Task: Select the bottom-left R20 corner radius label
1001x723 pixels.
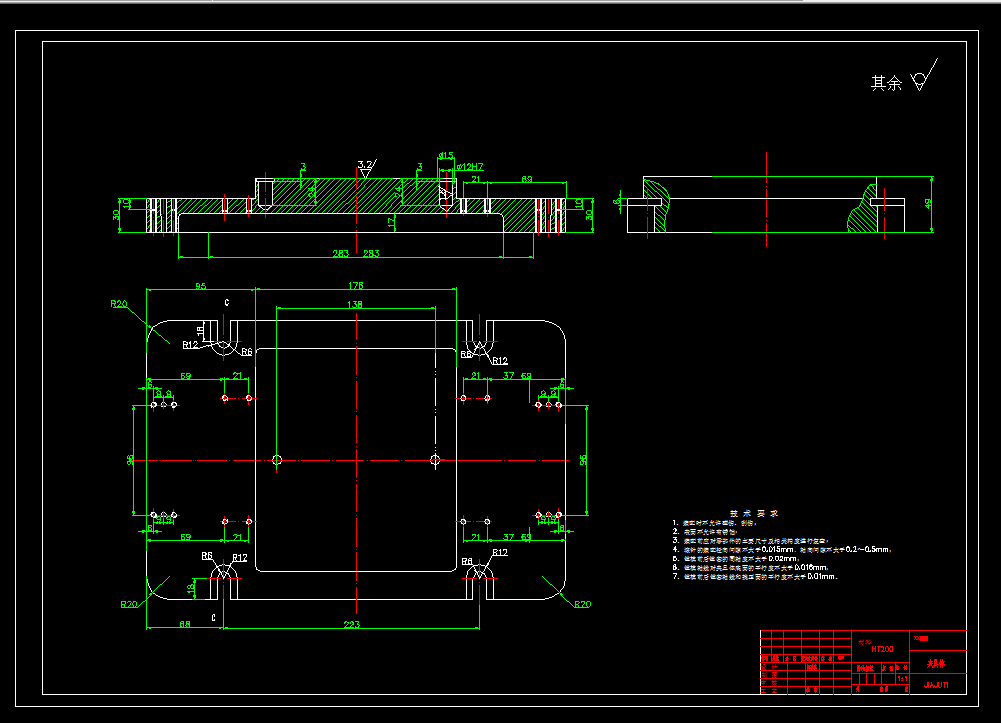Action: point(129,604)
